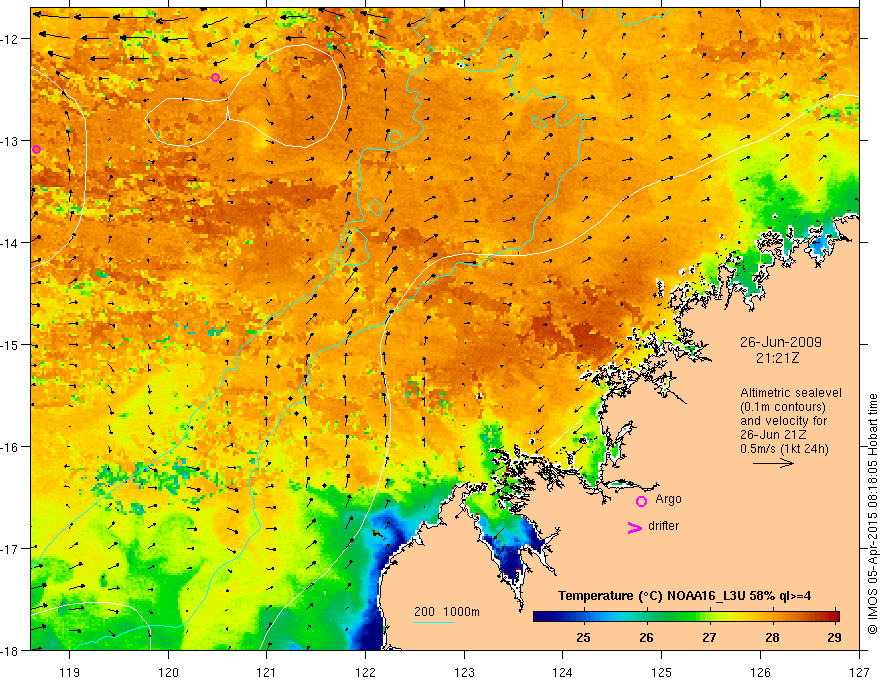The width and height of the screenshot is (880, 680).
Task: Click the '26-Jun-2009' date text
Action: tap(781, 342)
